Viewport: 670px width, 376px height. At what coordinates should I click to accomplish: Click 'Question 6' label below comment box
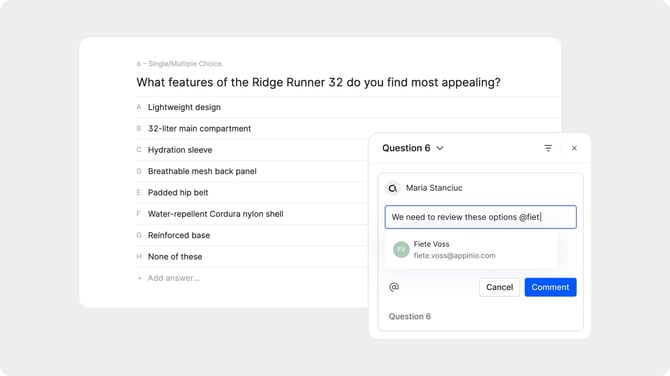[x=409, y=317]
